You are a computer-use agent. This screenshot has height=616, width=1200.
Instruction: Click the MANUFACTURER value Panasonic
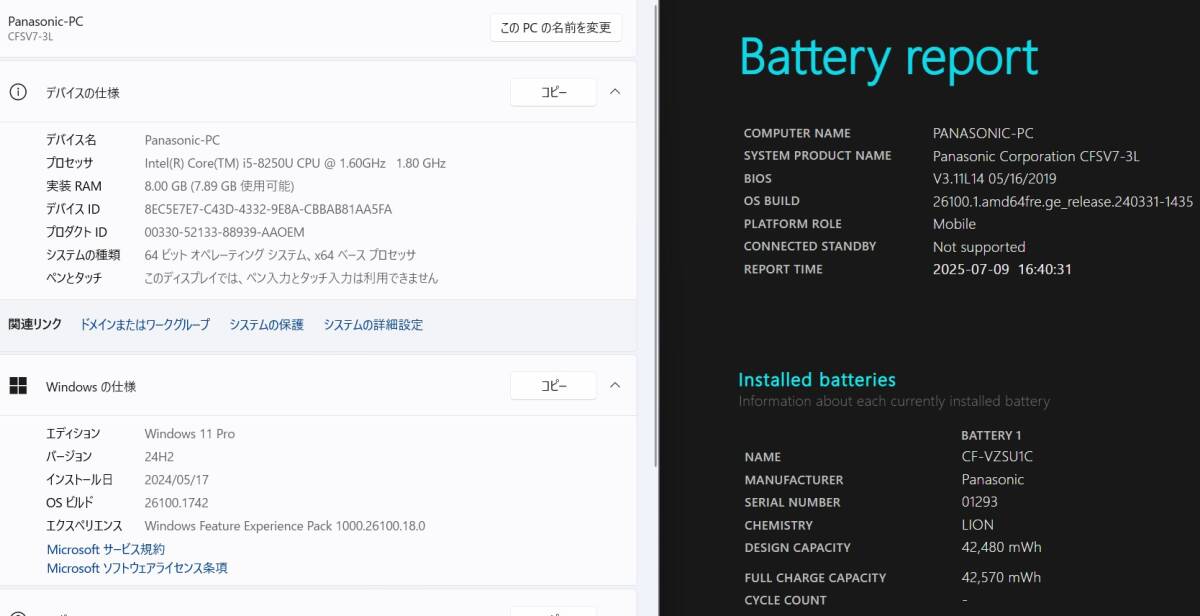992,480
